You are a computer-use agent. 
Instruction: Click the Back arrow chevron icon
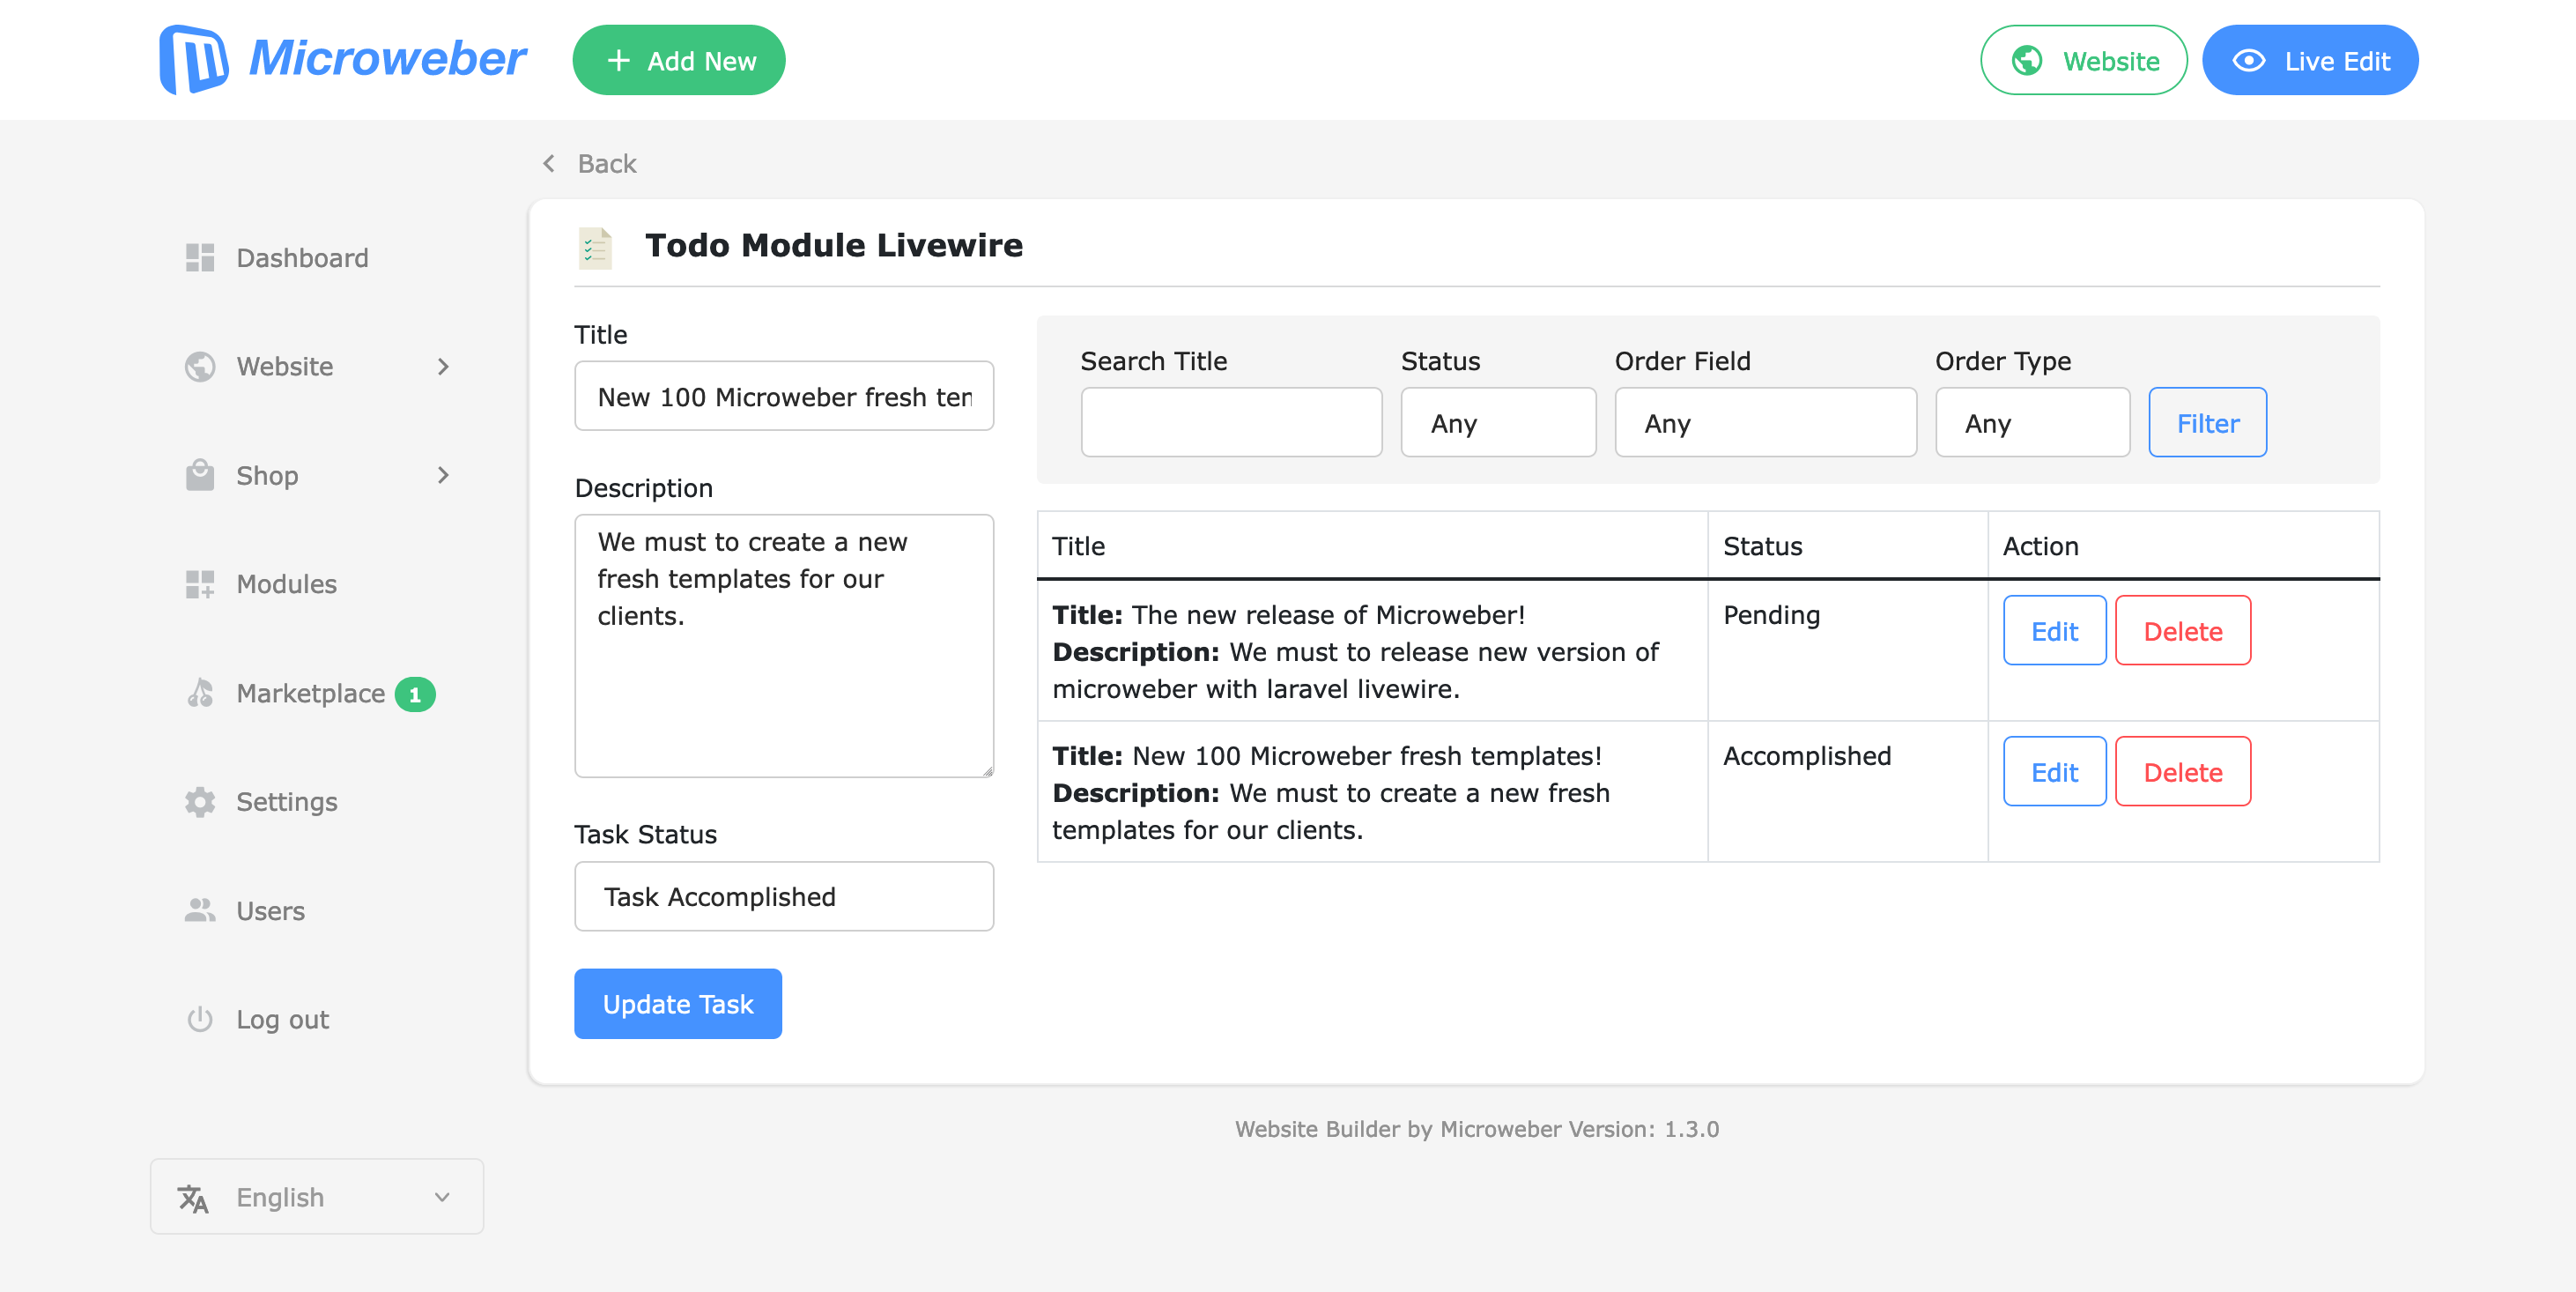[x=549, y=163]
